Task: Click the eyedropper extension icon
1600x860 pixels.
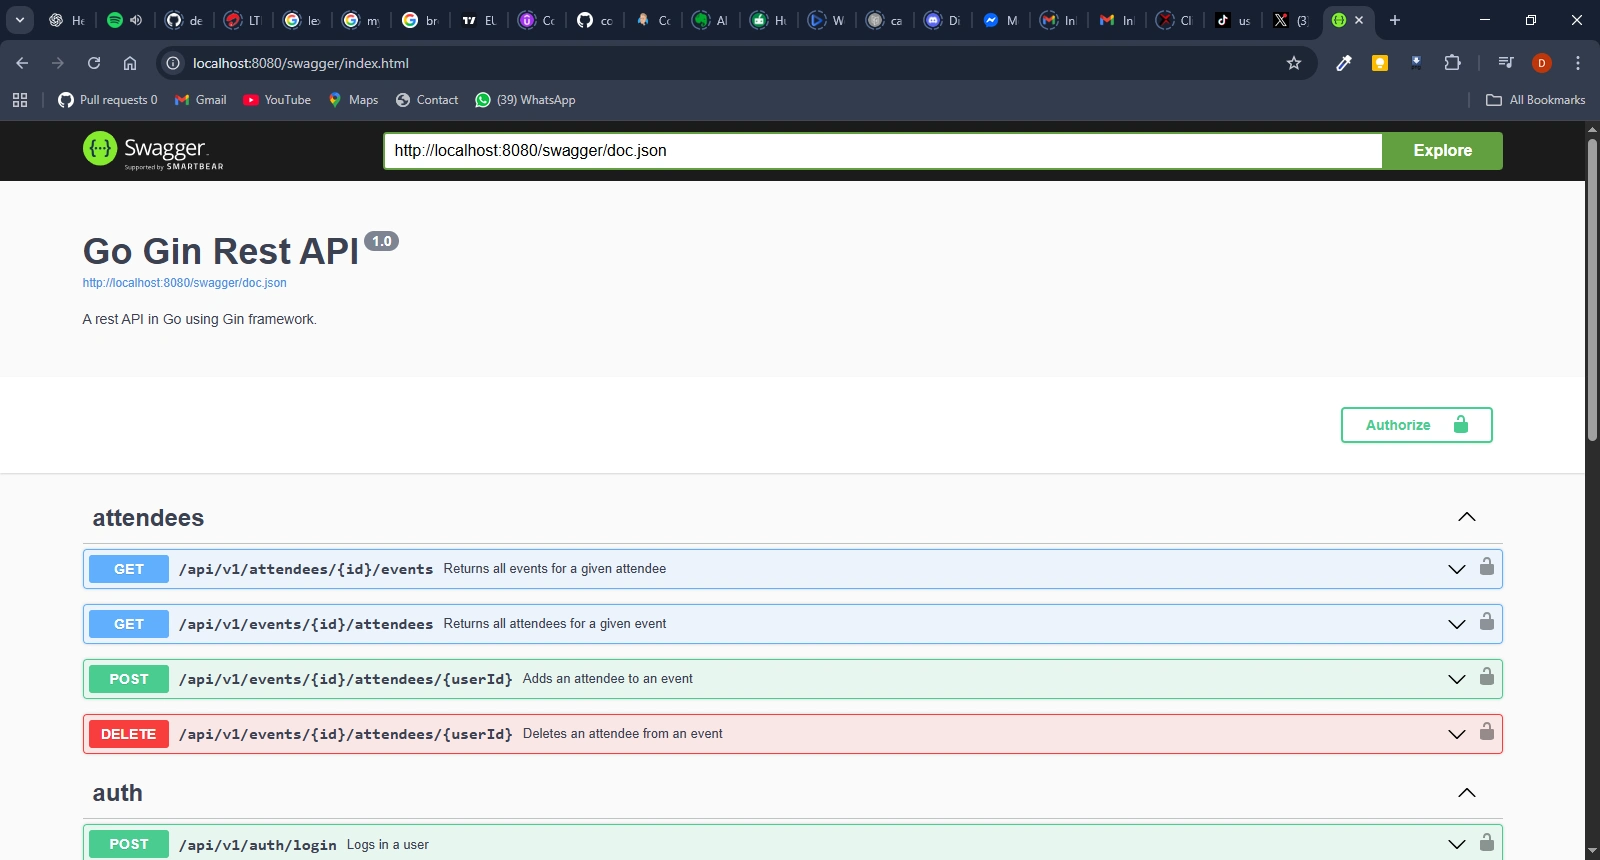Action: [1344, 63]
